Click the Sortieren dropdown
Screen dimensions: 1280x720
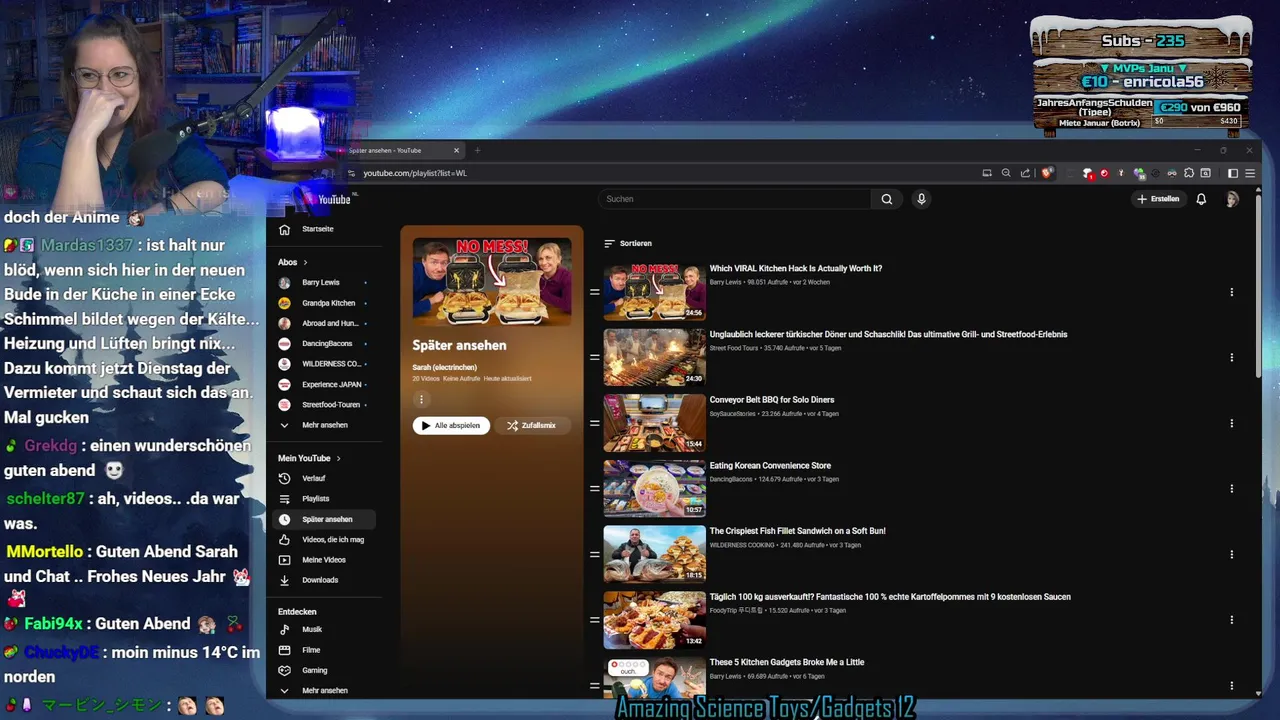coord(628,243)
